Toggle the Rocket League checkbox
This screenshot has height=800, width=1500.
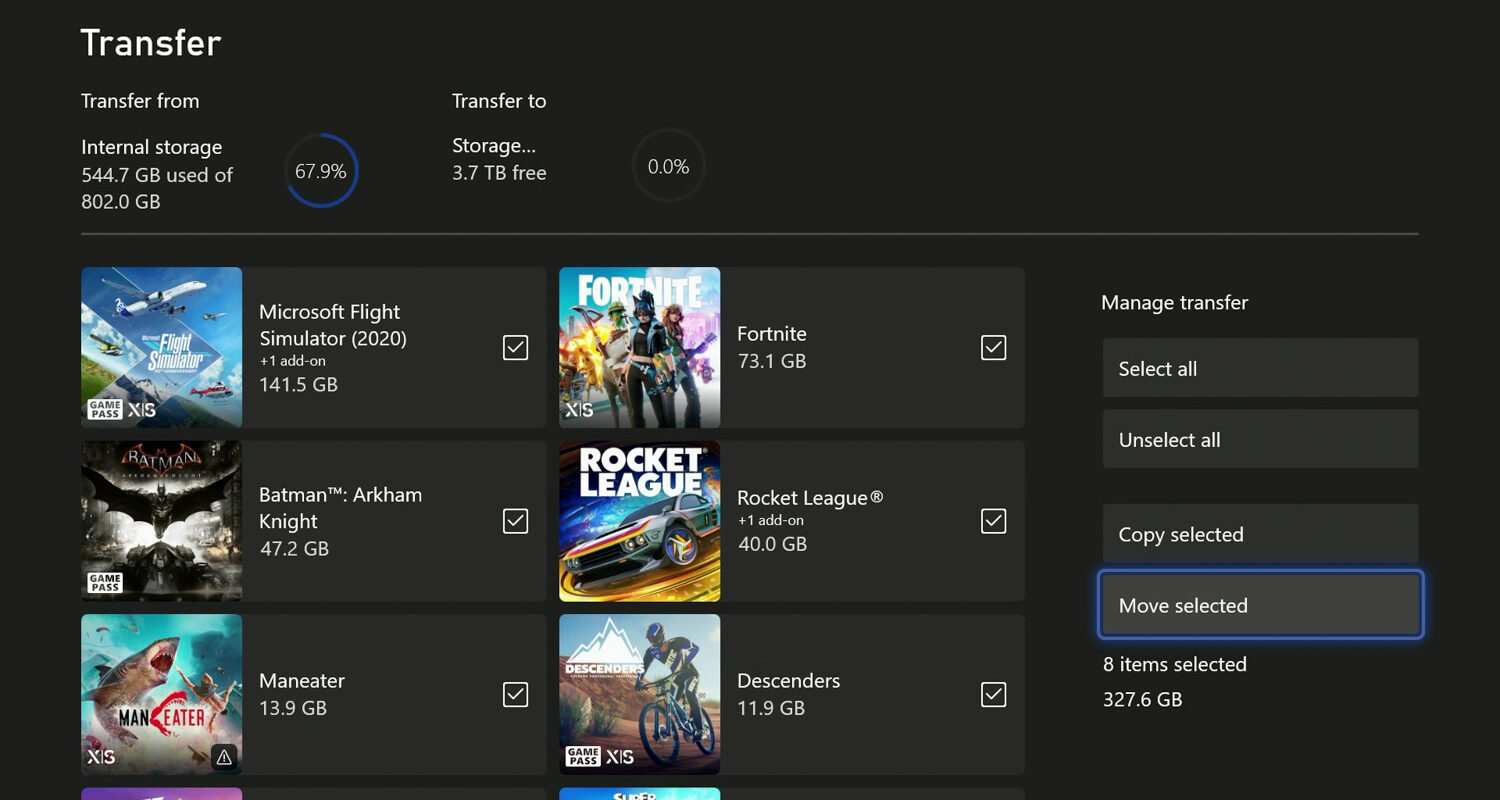[x=993, y=521]
